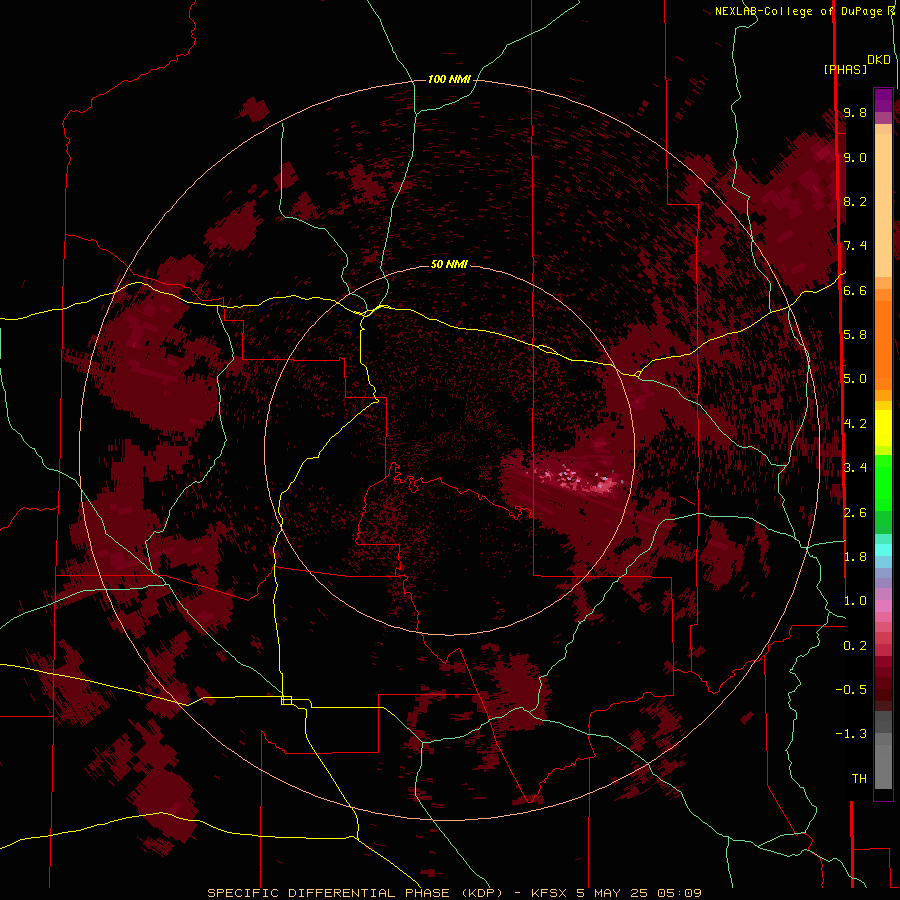This screenshot has height=900, width=900.
Task: Click the TH threshold label on scale
Action: tap(859, 779)
